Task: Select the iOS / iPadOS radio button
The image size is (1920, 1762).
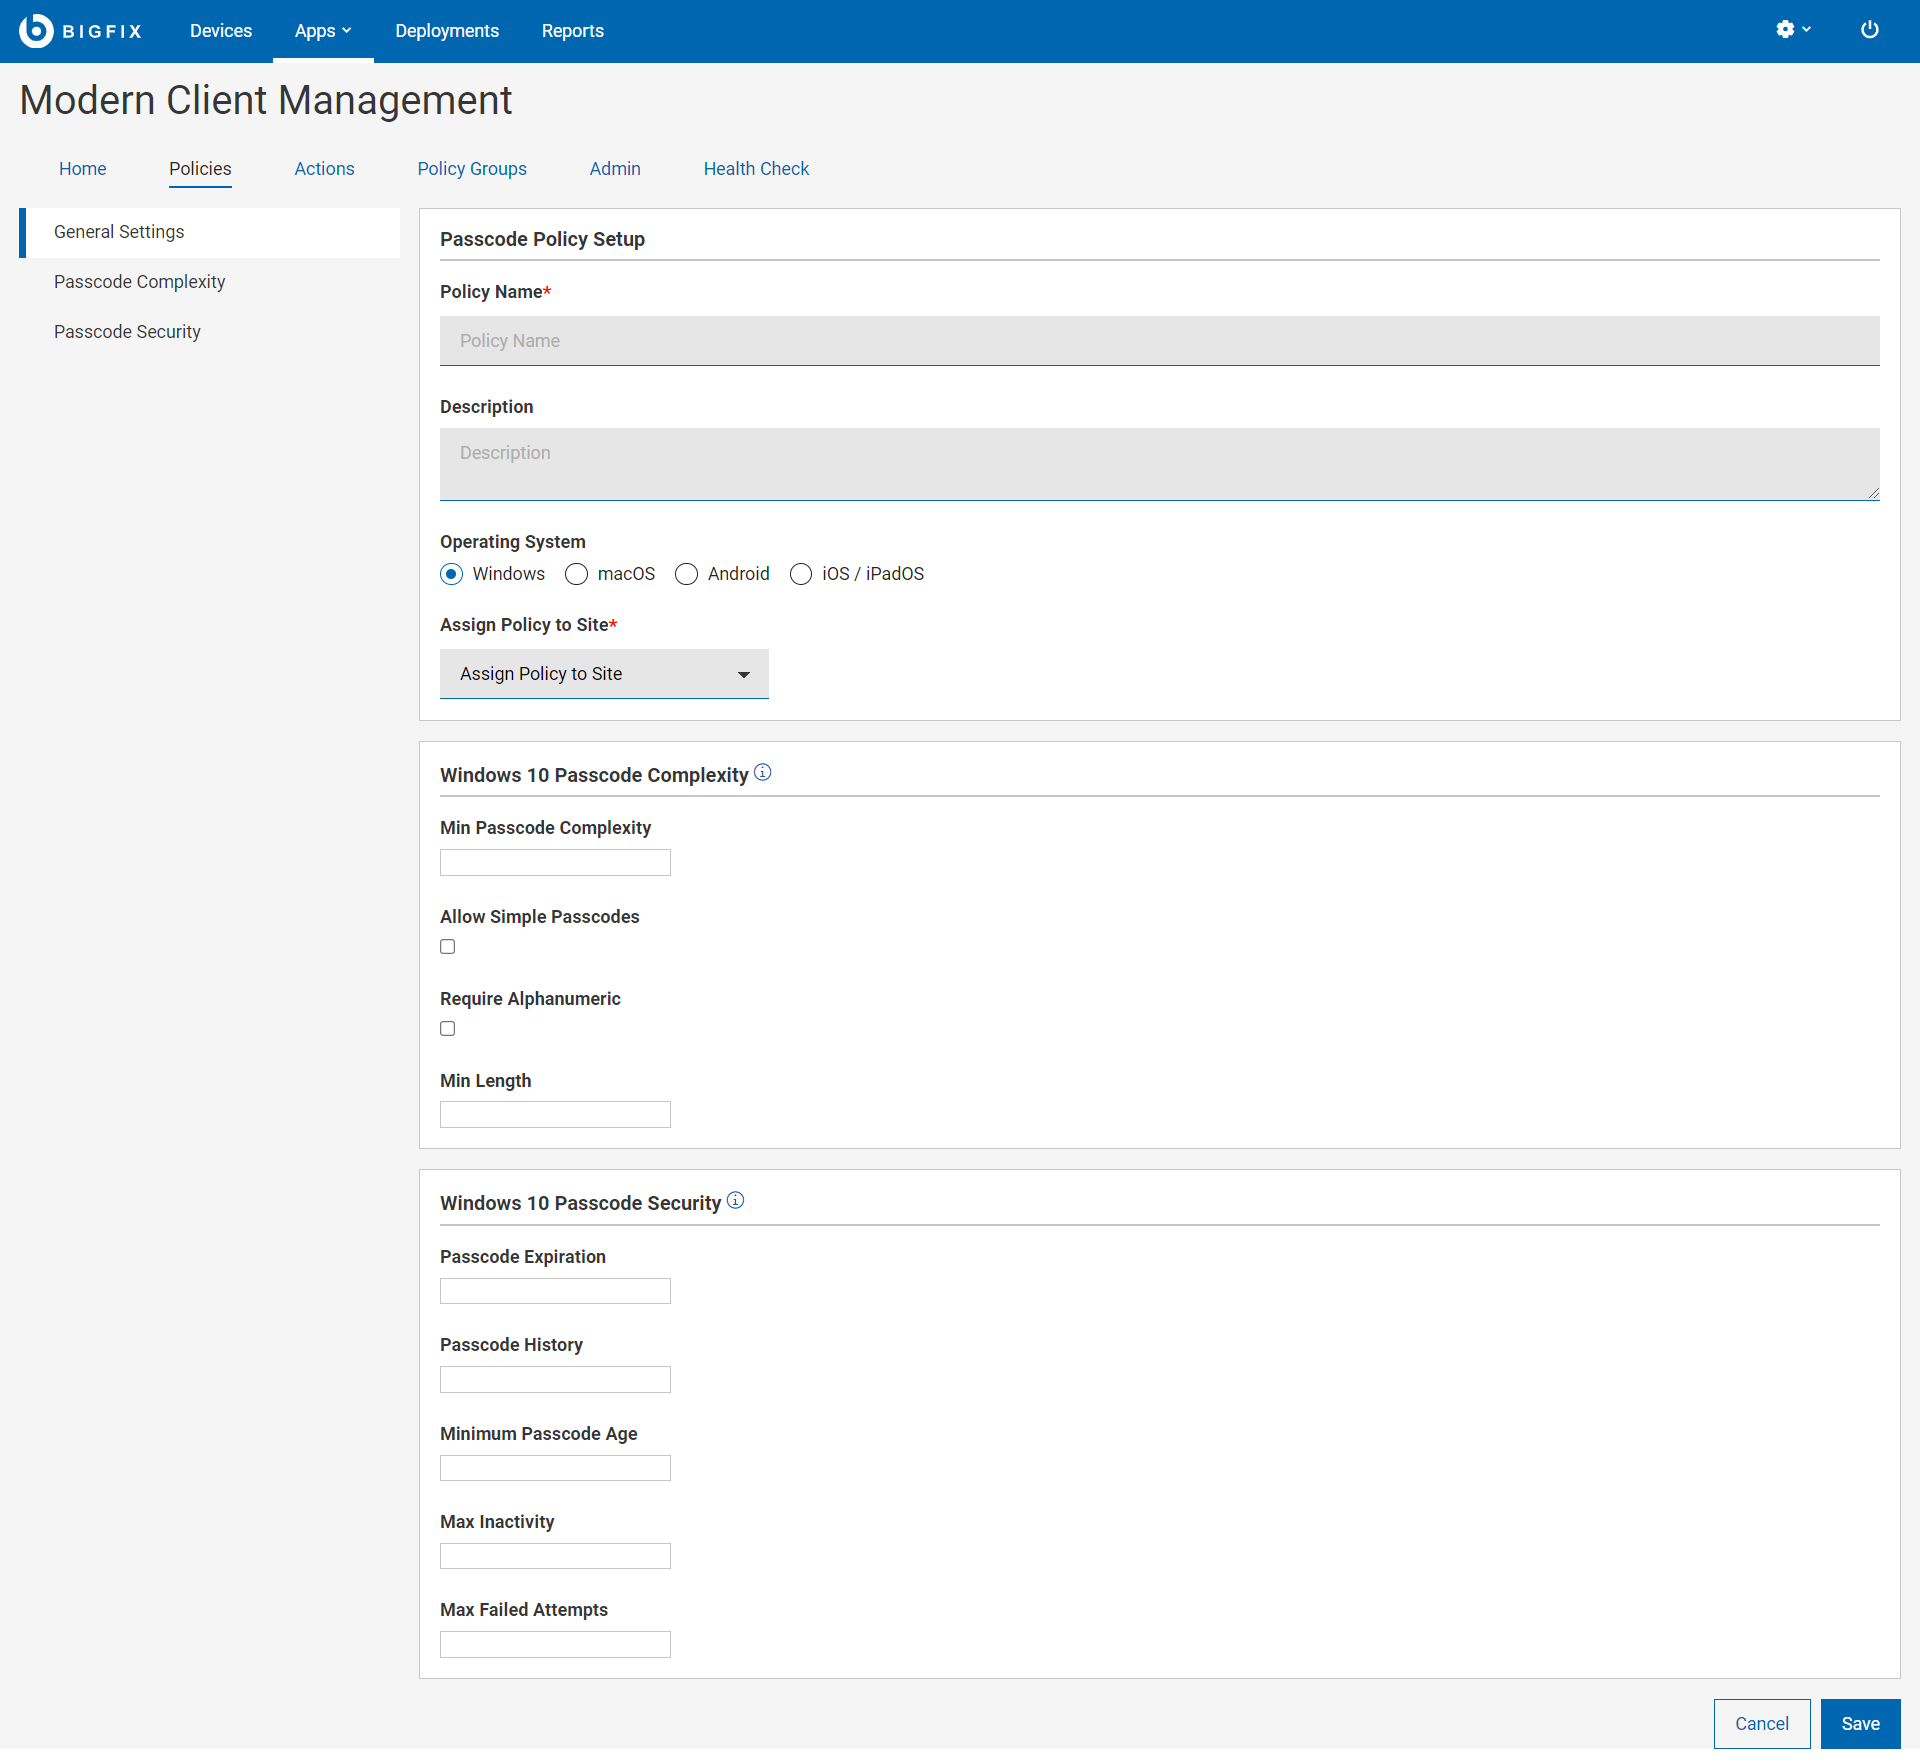Action: [801, 574]
